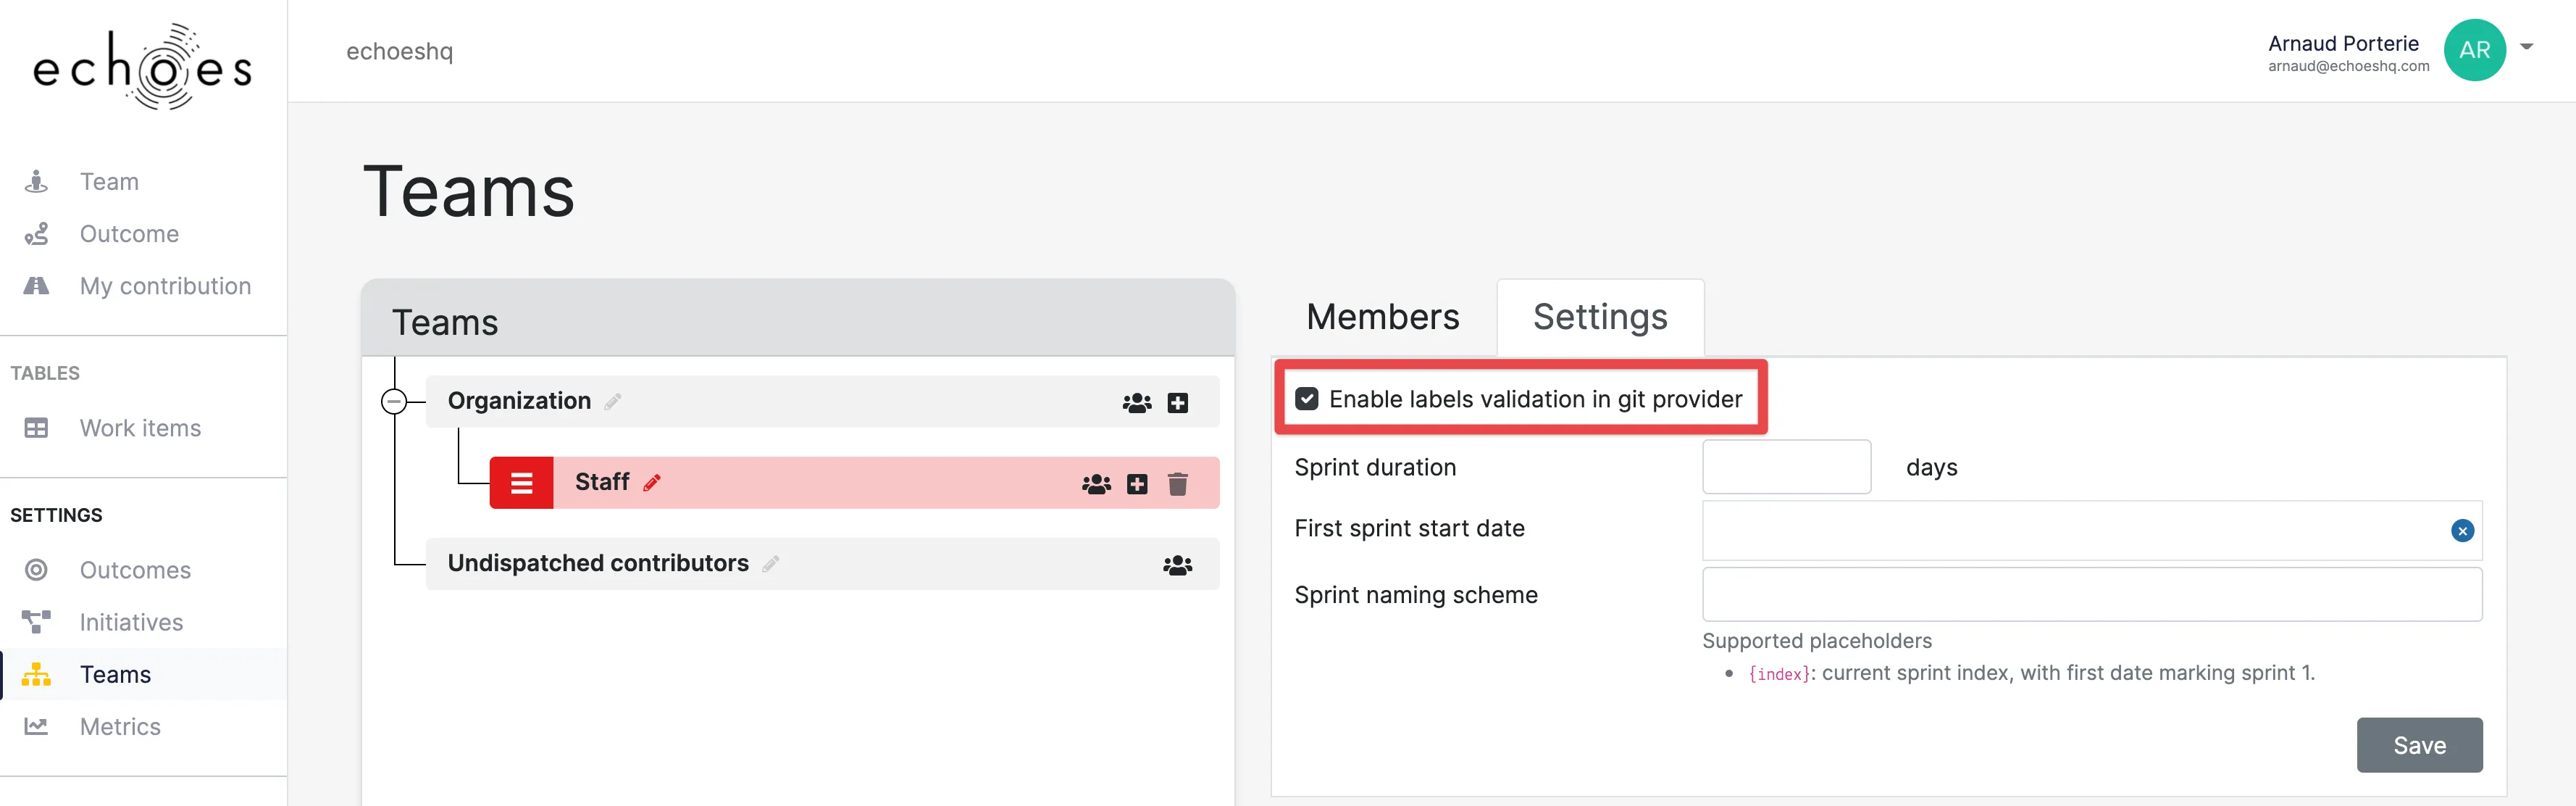Screen dimensions: 2576x806
Task: Delete the Staff team
Action: [1178, 484]
